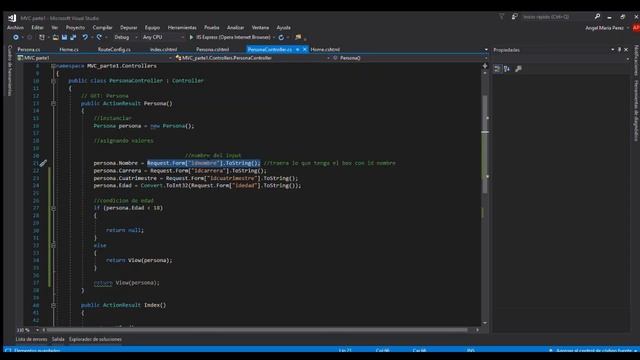Switch to the Index.cshtml tab
The image size is (640, 360).
click(x=163, y=49)
